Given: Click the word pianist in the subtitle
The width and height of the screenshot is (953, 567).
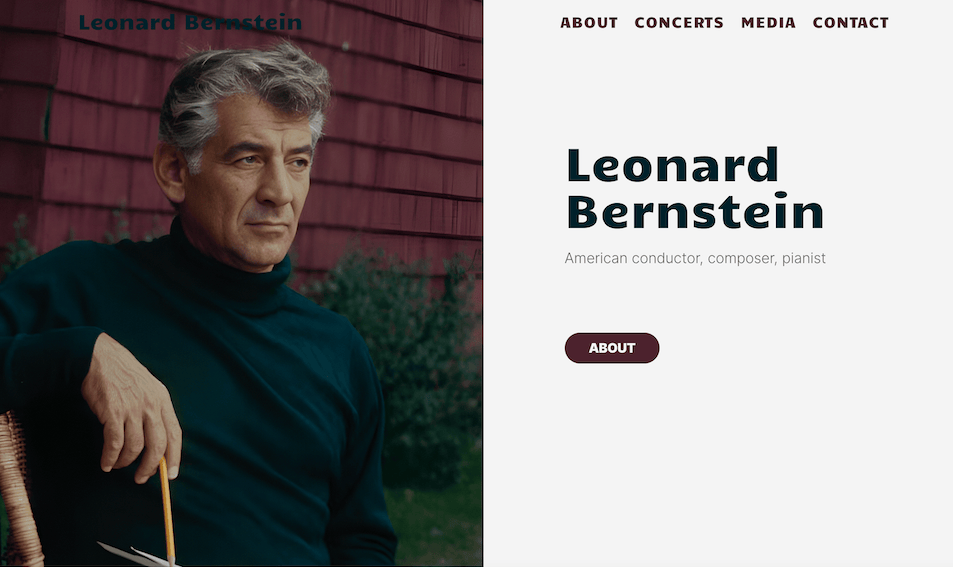Looking at the screenshot, I should pos(803,259).
